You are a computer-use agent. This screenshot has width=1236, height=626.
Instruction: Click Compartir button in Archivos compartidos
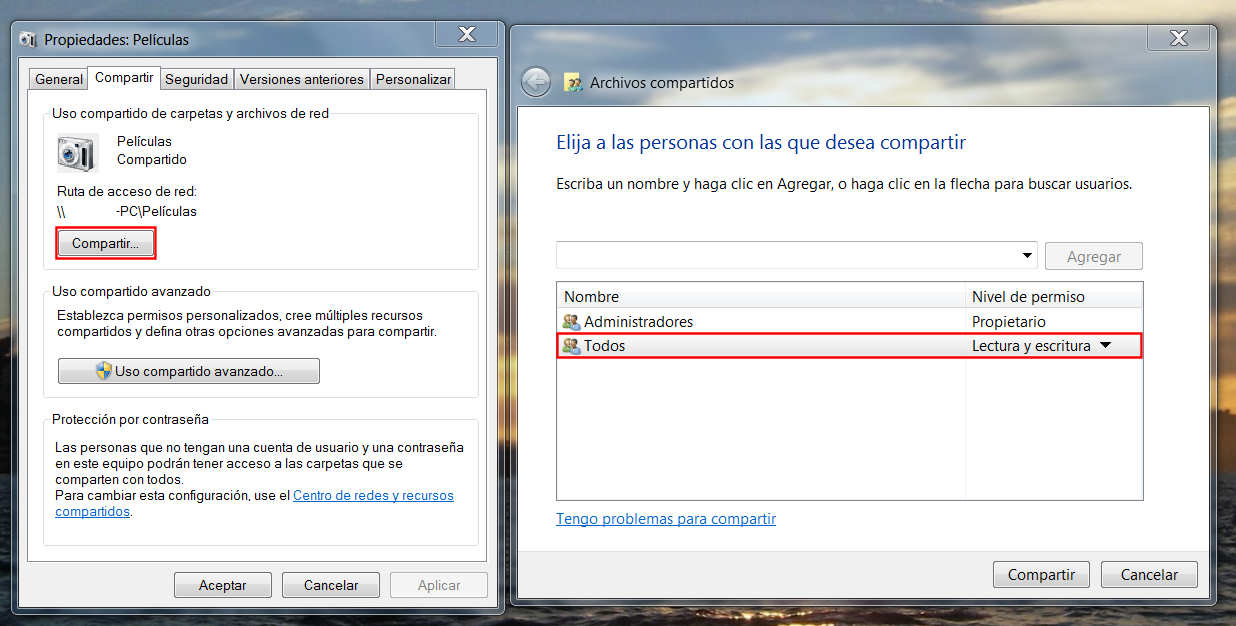[x=1041, y=574]
